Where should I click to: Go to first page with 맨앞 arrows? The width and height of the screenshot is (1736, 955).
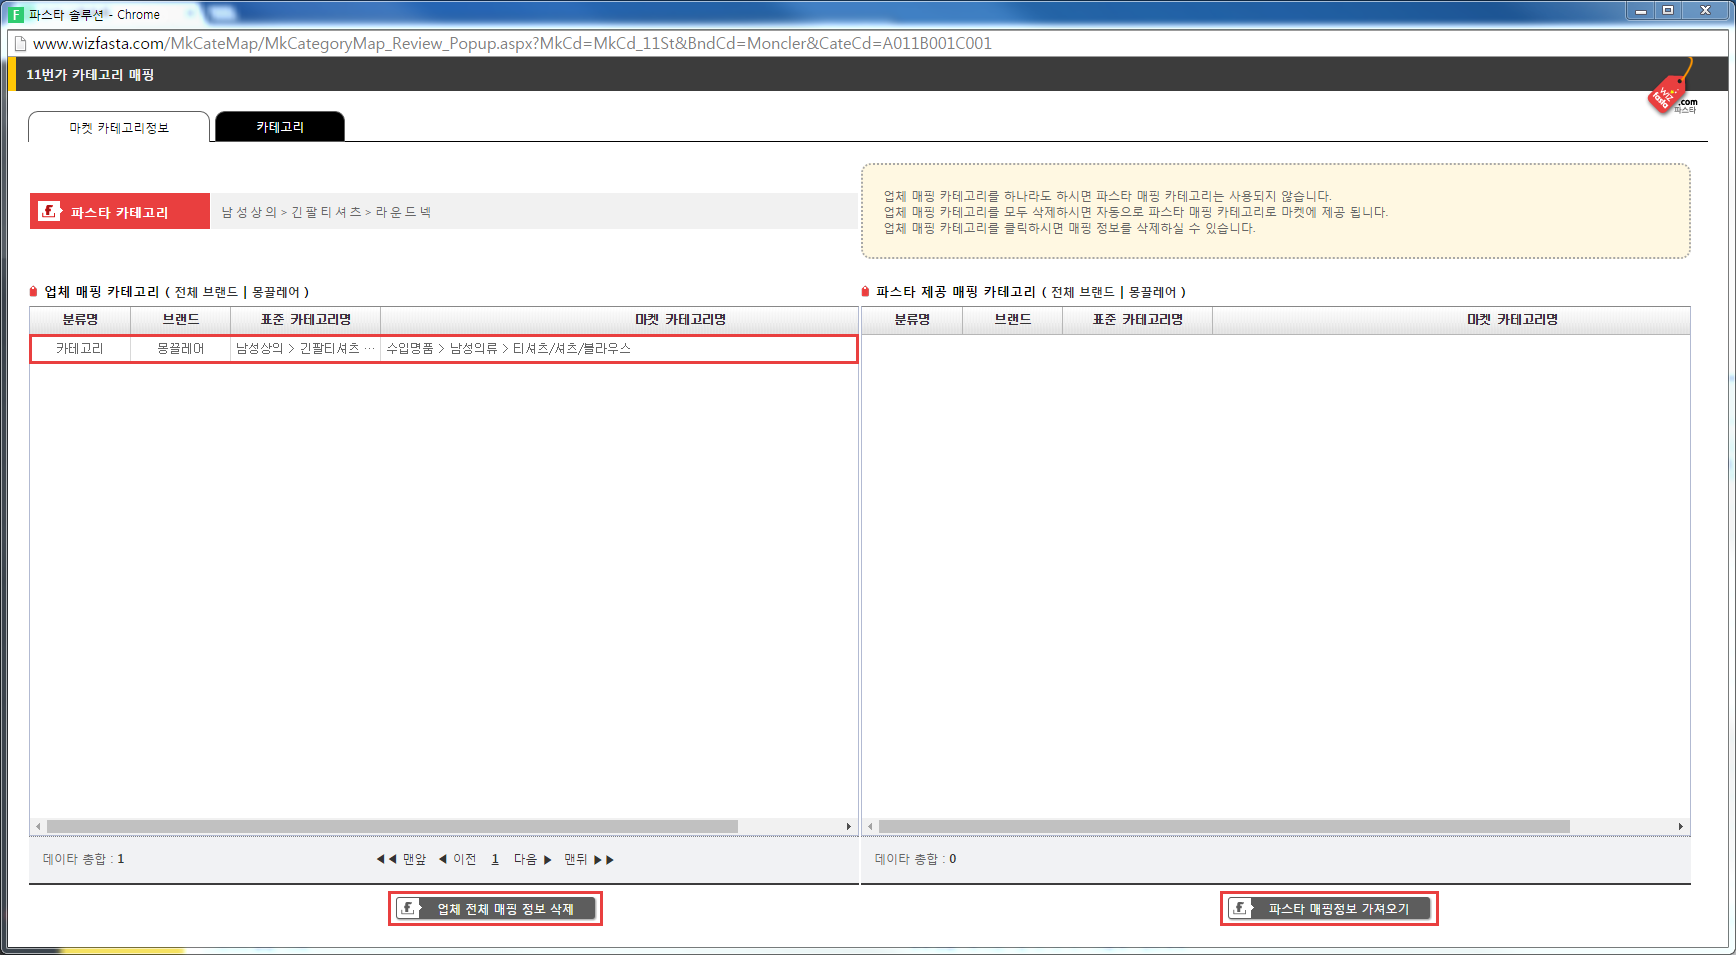pos(401,859)
